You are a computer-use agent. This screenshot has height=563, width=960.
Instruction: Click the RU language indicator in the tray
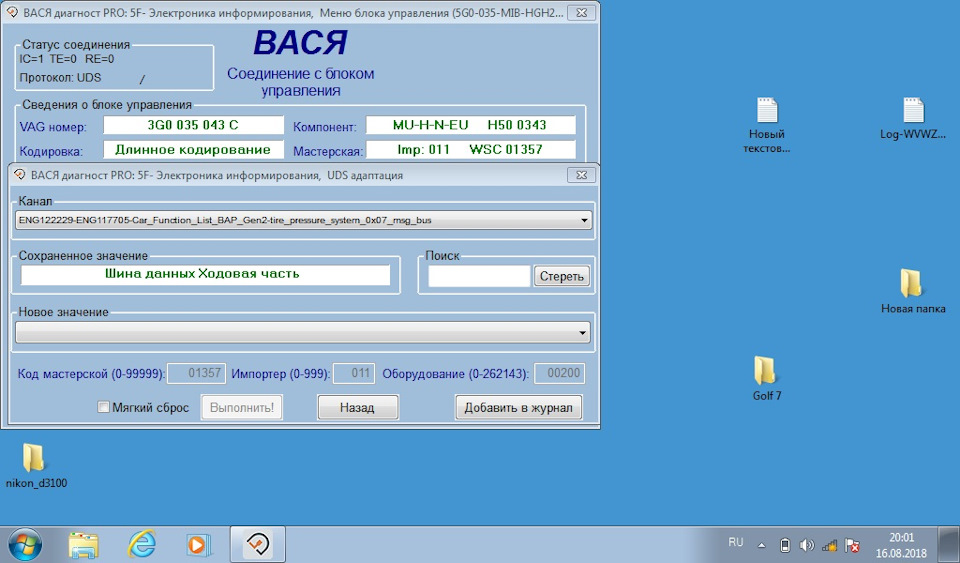click(x=736, y=542)
